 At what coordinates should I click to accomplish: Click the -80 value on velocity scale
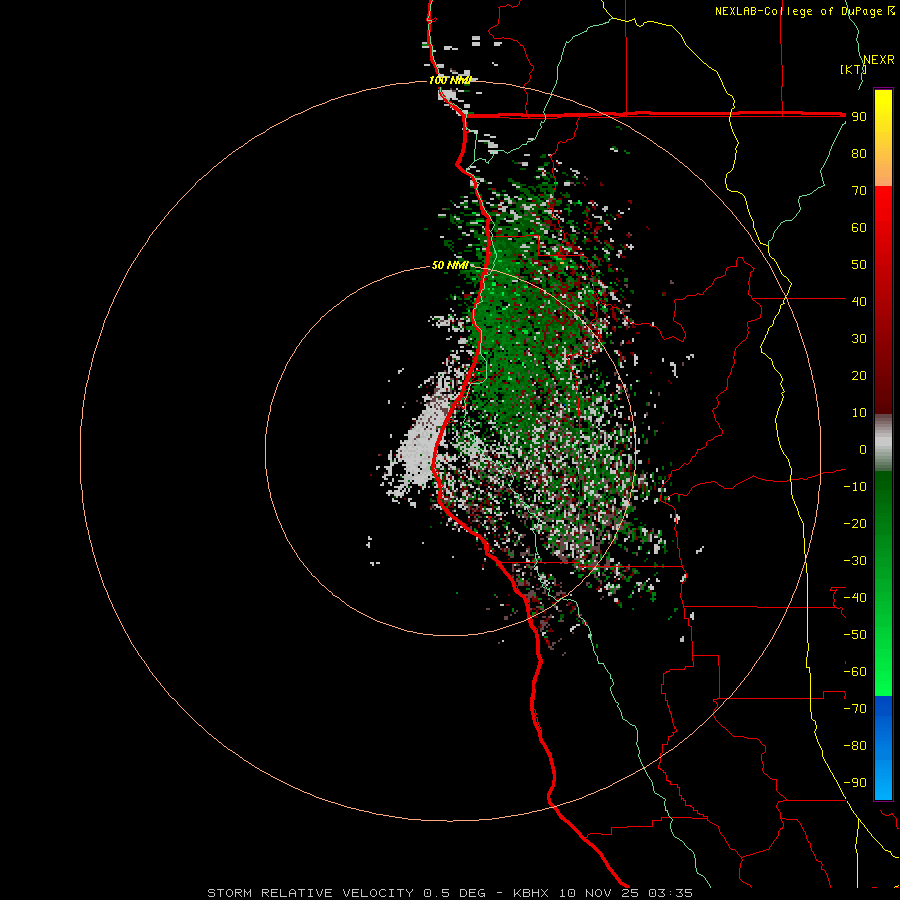855,746
